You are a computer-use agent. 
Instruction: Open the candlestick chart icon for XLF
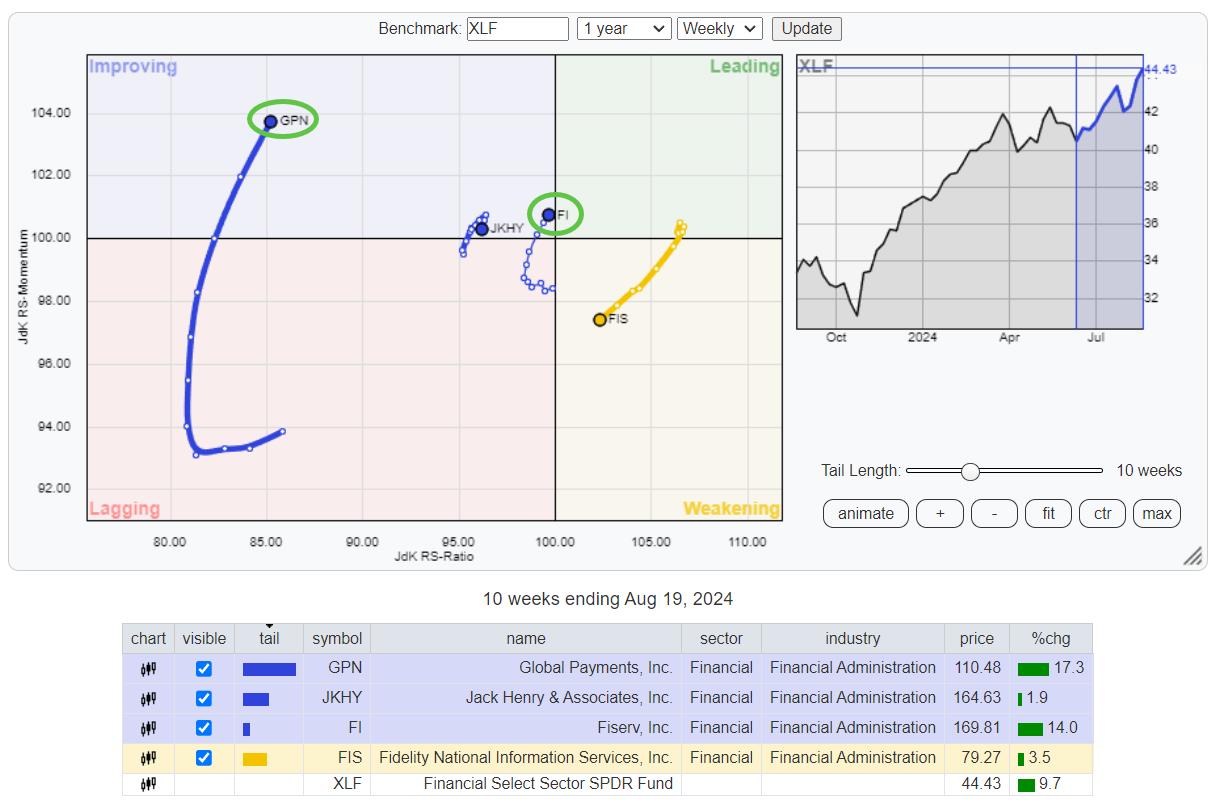[148, 784]
